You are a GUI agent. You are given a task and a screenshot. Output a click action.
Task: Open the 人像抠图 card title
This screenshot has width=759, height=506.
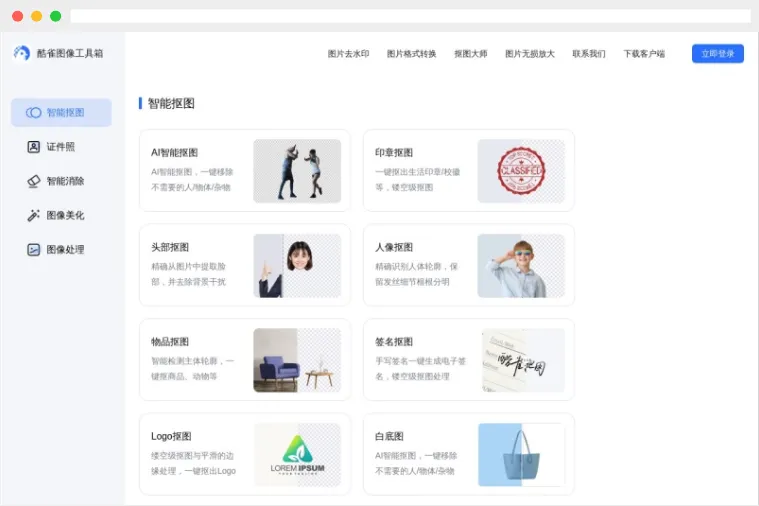pyautogui.click(x=394, y=247)
